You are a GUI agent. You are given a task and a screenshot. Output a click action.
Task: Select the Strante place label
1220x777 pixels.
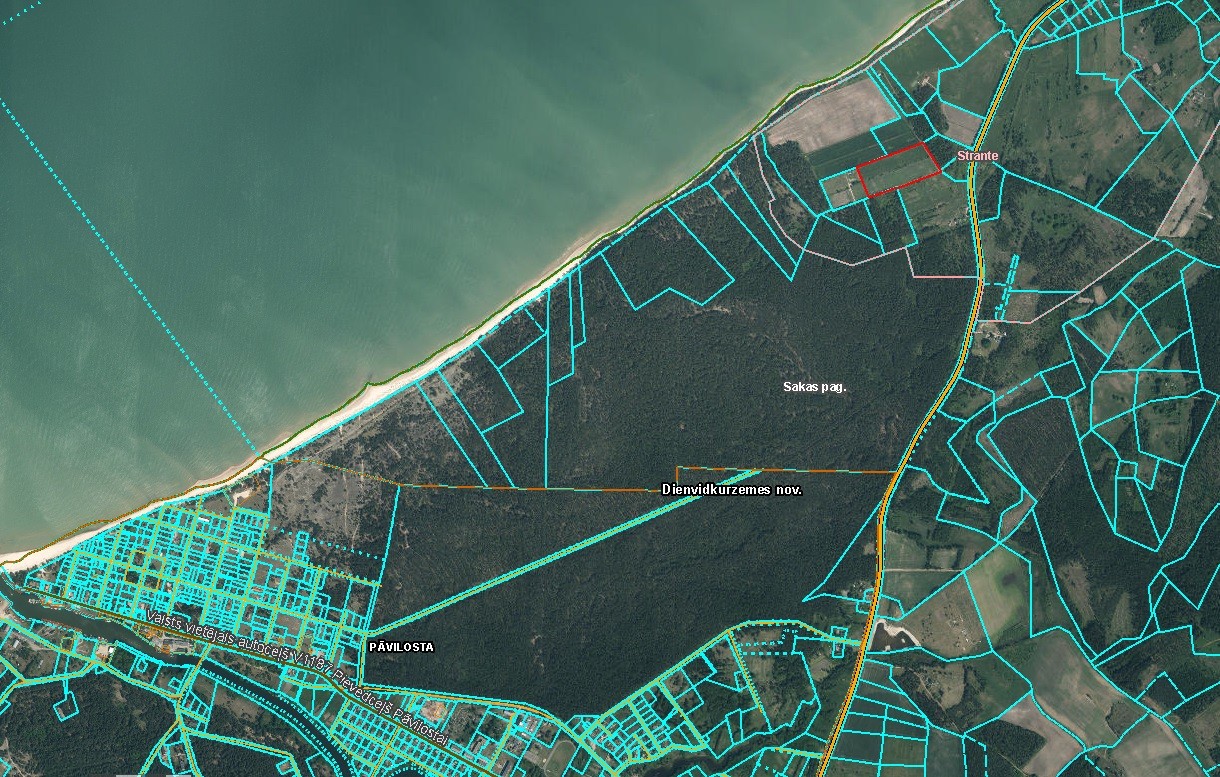pos(977,156)
